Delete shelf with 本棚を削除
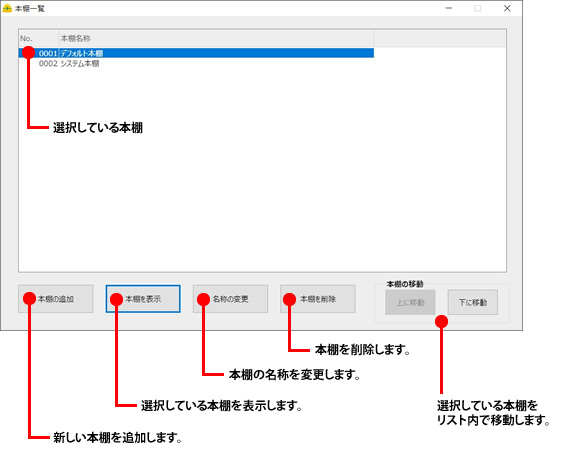578x466 pixels. (x=318, y=299)
